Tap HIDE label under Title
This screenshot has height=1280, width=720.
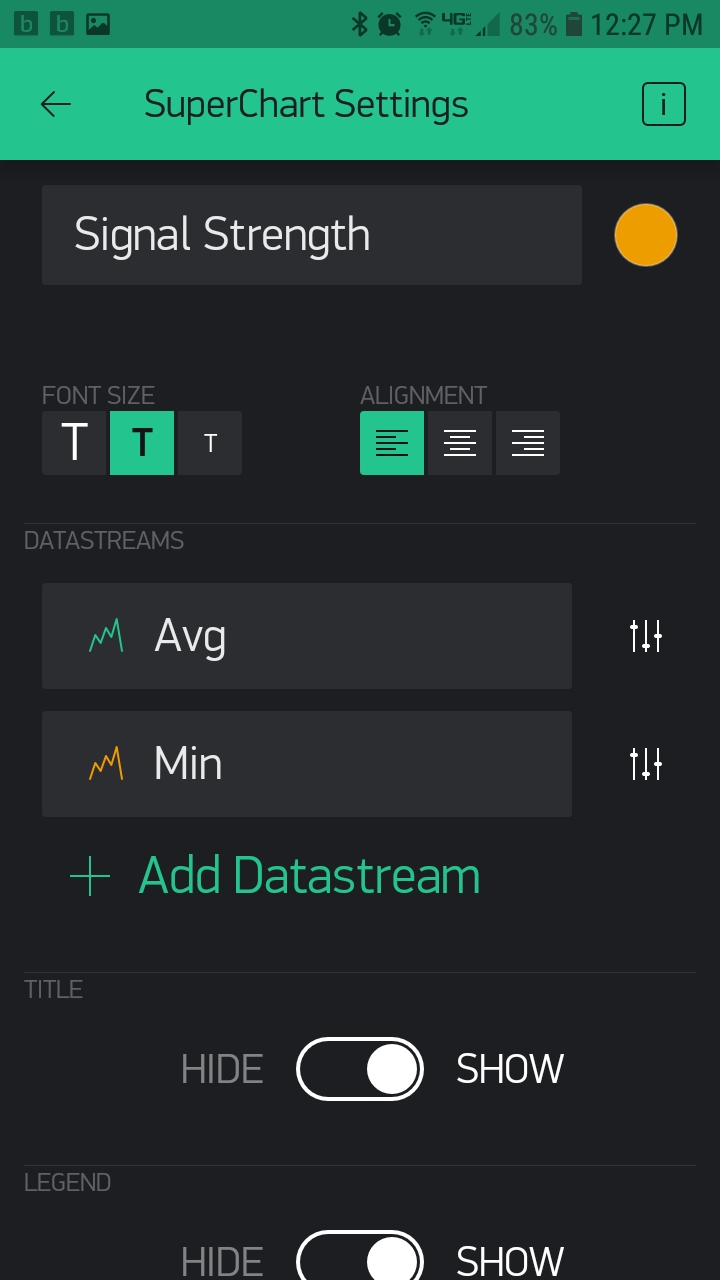pyautogui.click(x=222, y=1069)
